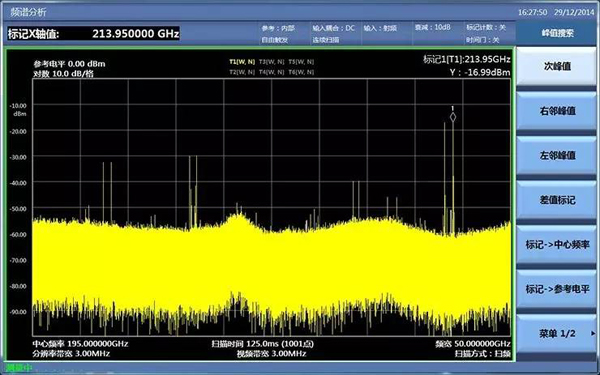600x375 pixels.
Task: Select the 左邻峰值 softkey
Action: pyautogui.click(x=557, y=156)
